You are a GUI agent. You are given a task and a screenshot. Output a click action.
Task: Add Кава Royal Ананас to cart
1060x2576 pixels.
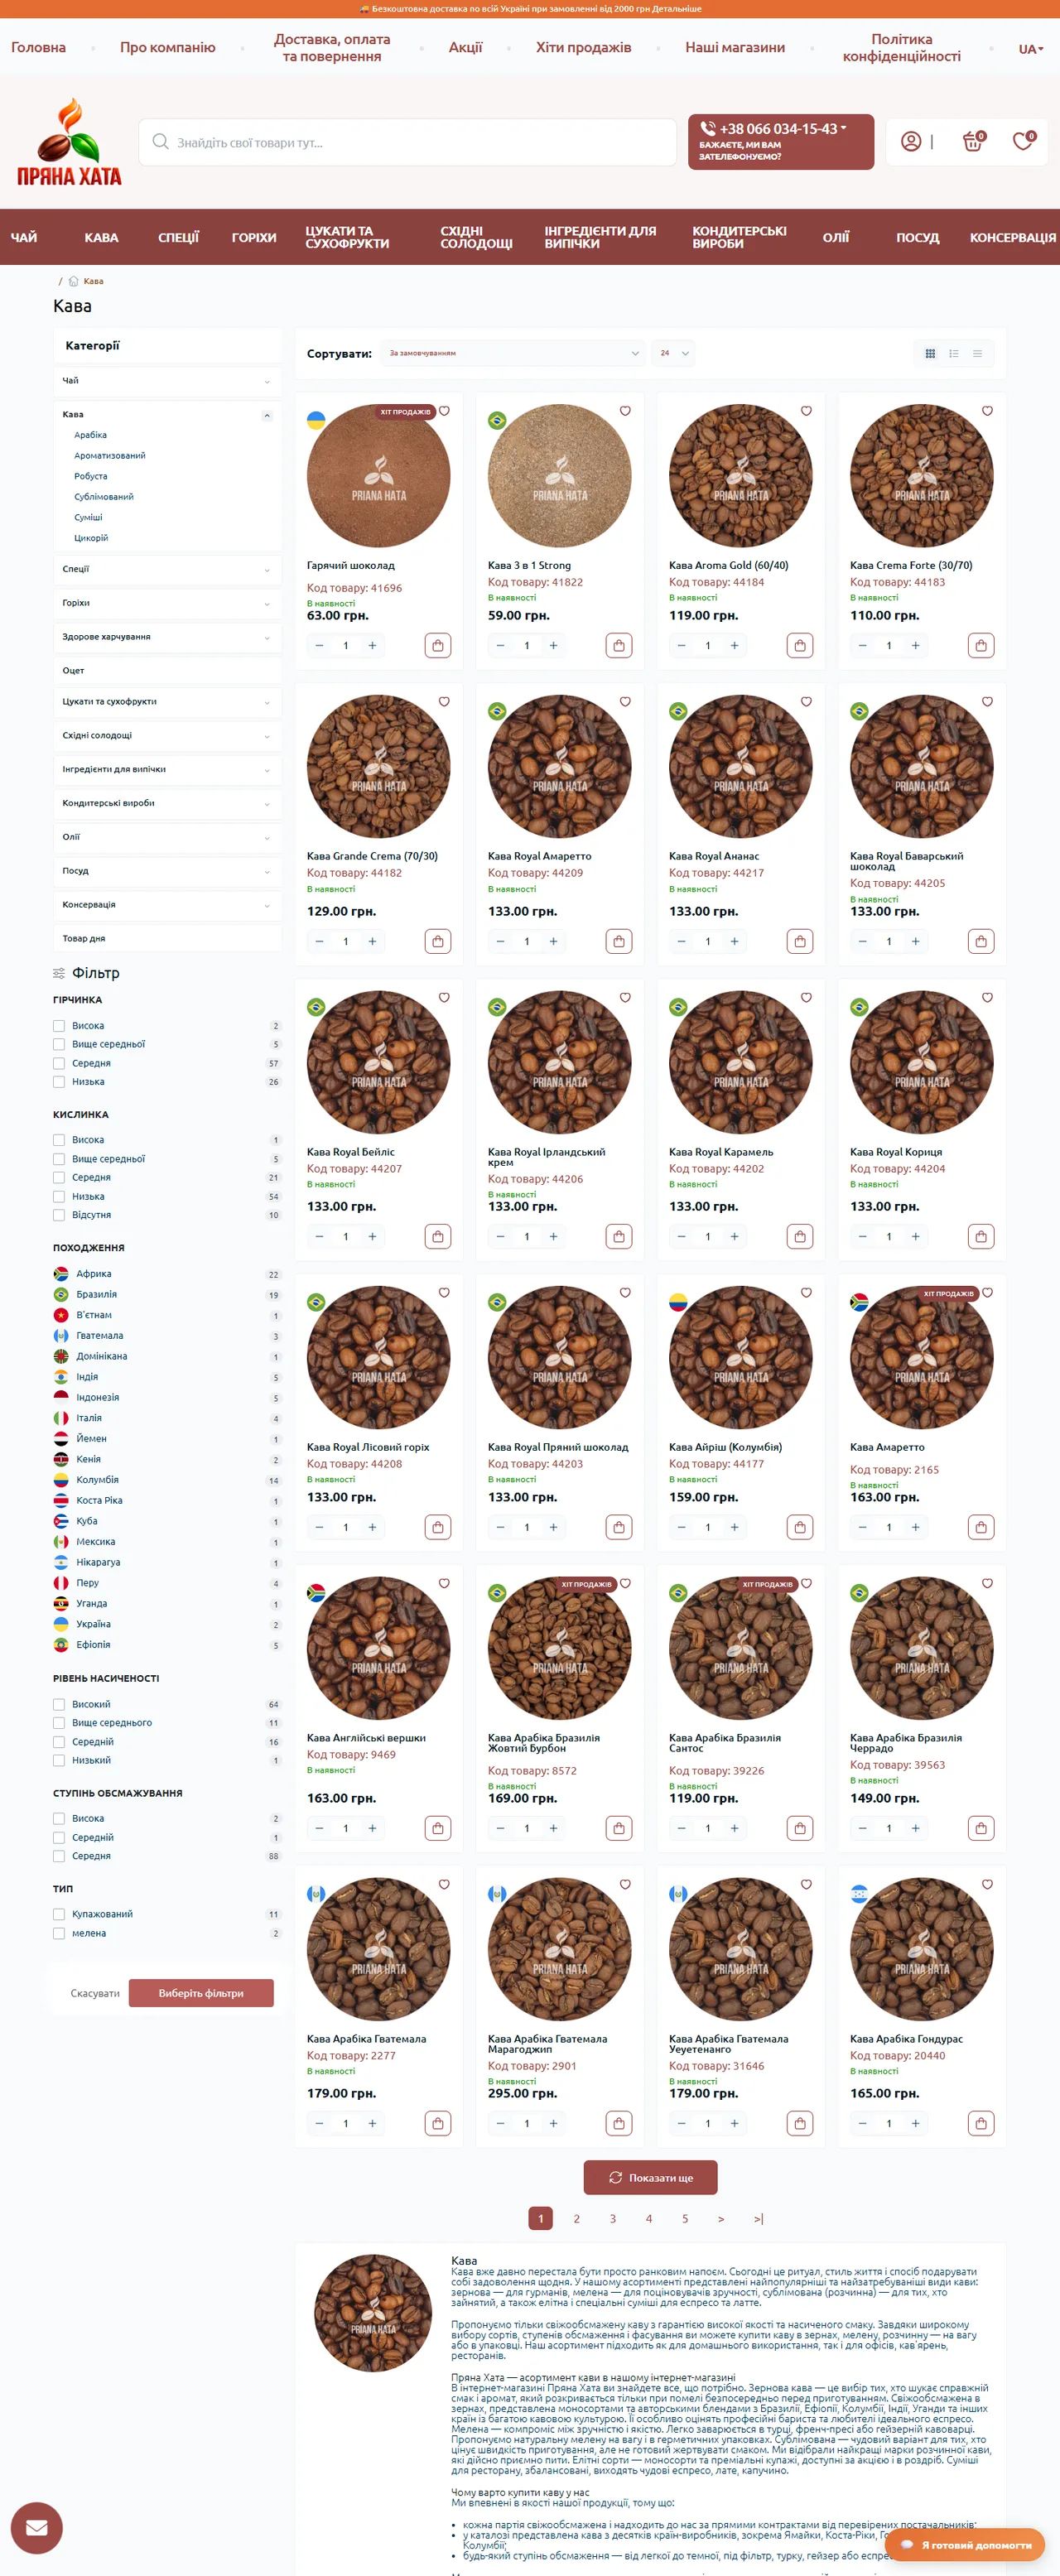click(800, 941)
